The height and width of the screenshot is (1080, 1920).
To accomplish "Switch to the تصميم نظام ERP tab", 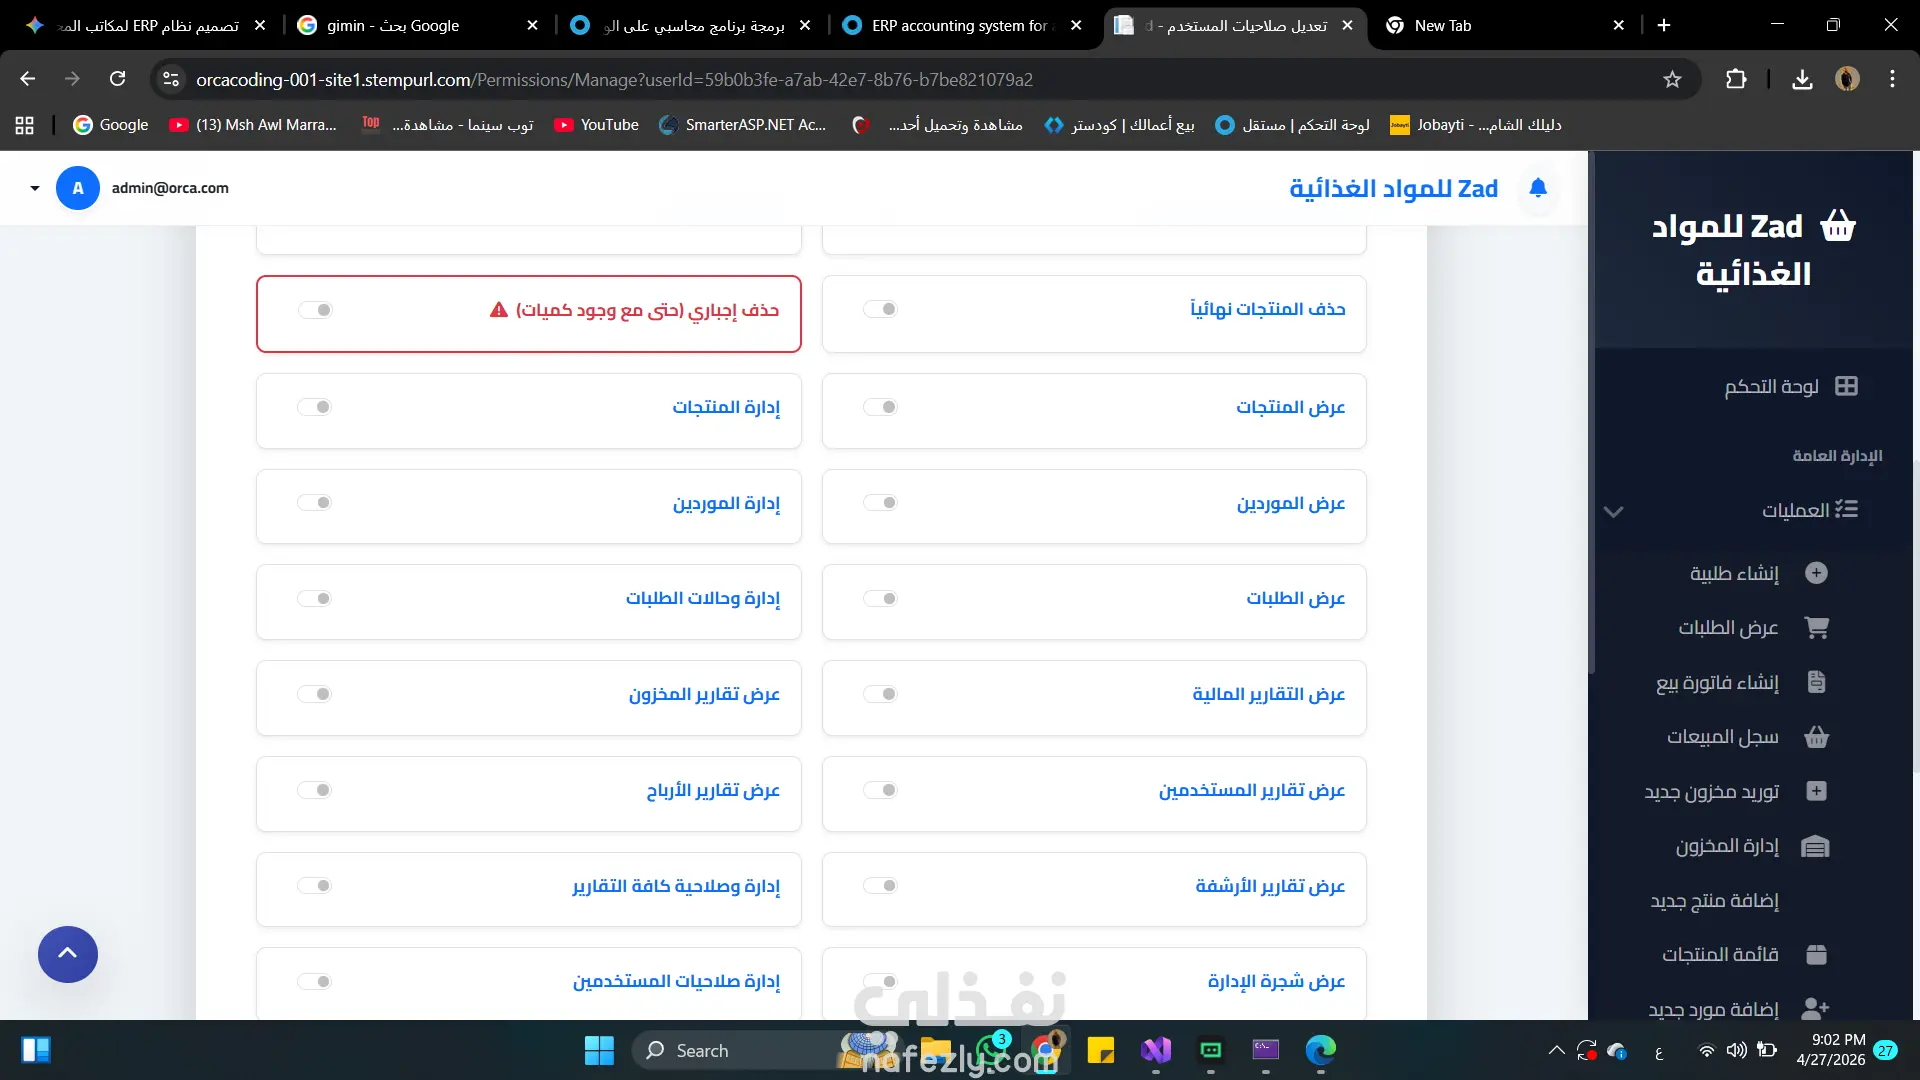I will click(x=146, y=25).
